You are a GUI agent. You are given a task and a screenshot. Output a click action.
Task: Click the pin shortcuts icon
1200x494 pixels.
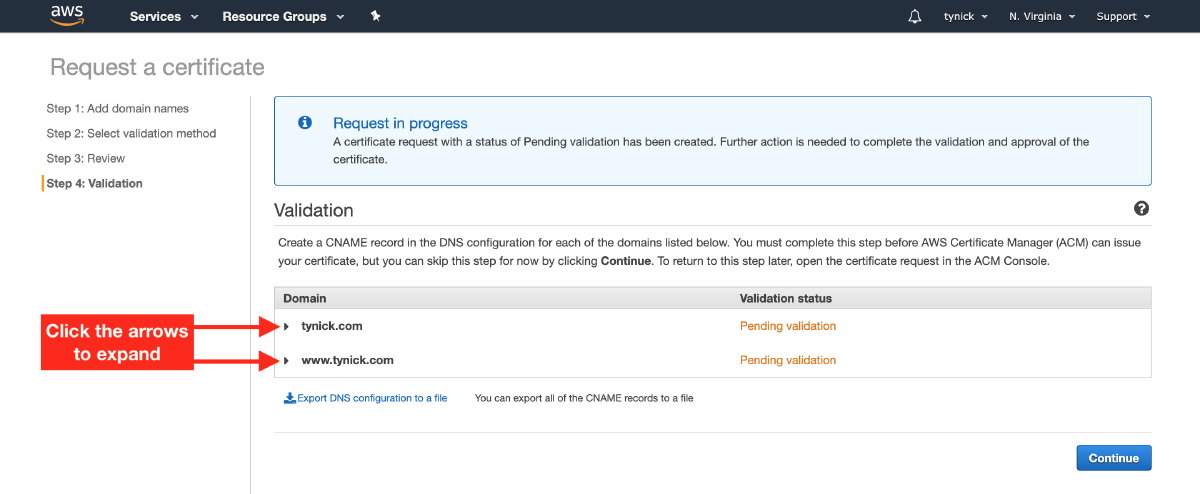376,16
